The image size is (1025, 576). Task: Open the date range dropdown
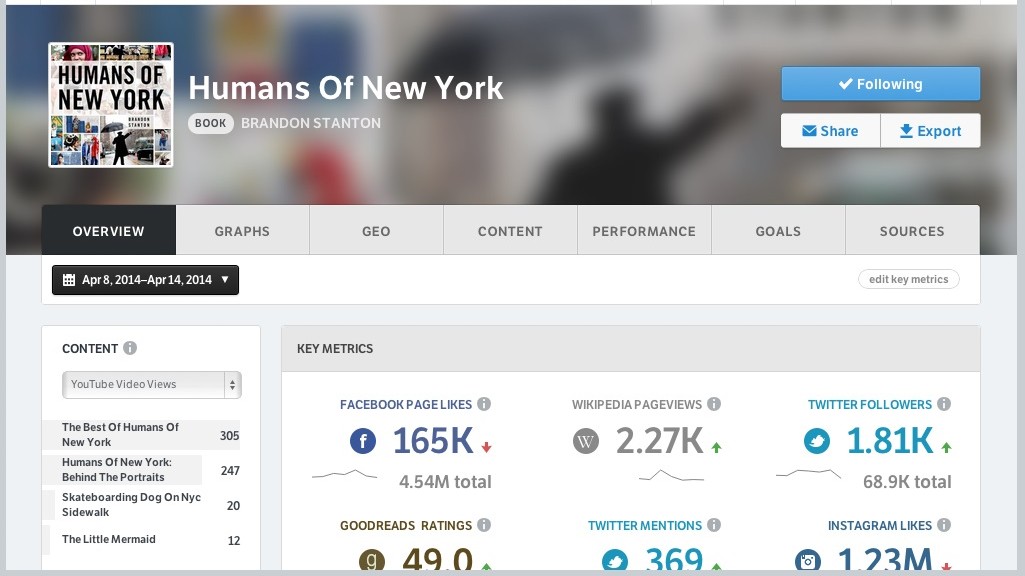(x=145, y=280)
